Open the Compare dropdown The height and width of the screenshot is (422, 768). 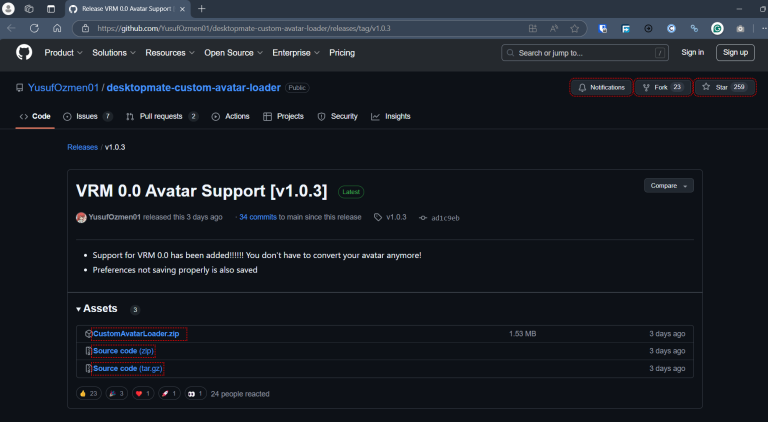[668, 185]
